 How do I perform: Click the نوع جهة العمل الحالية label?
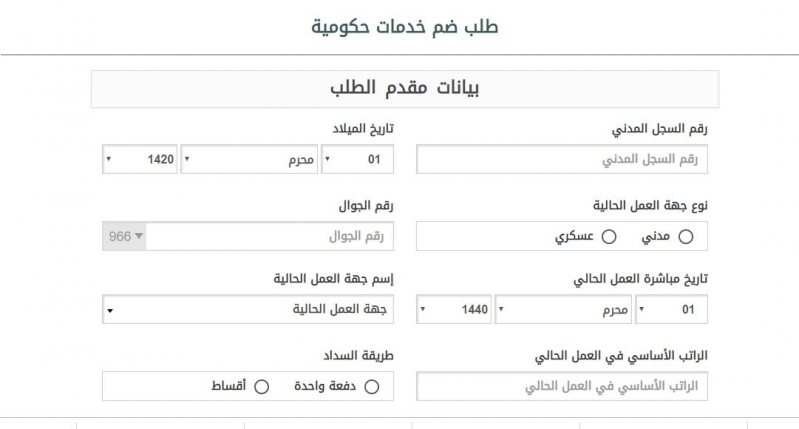[650, 206]
